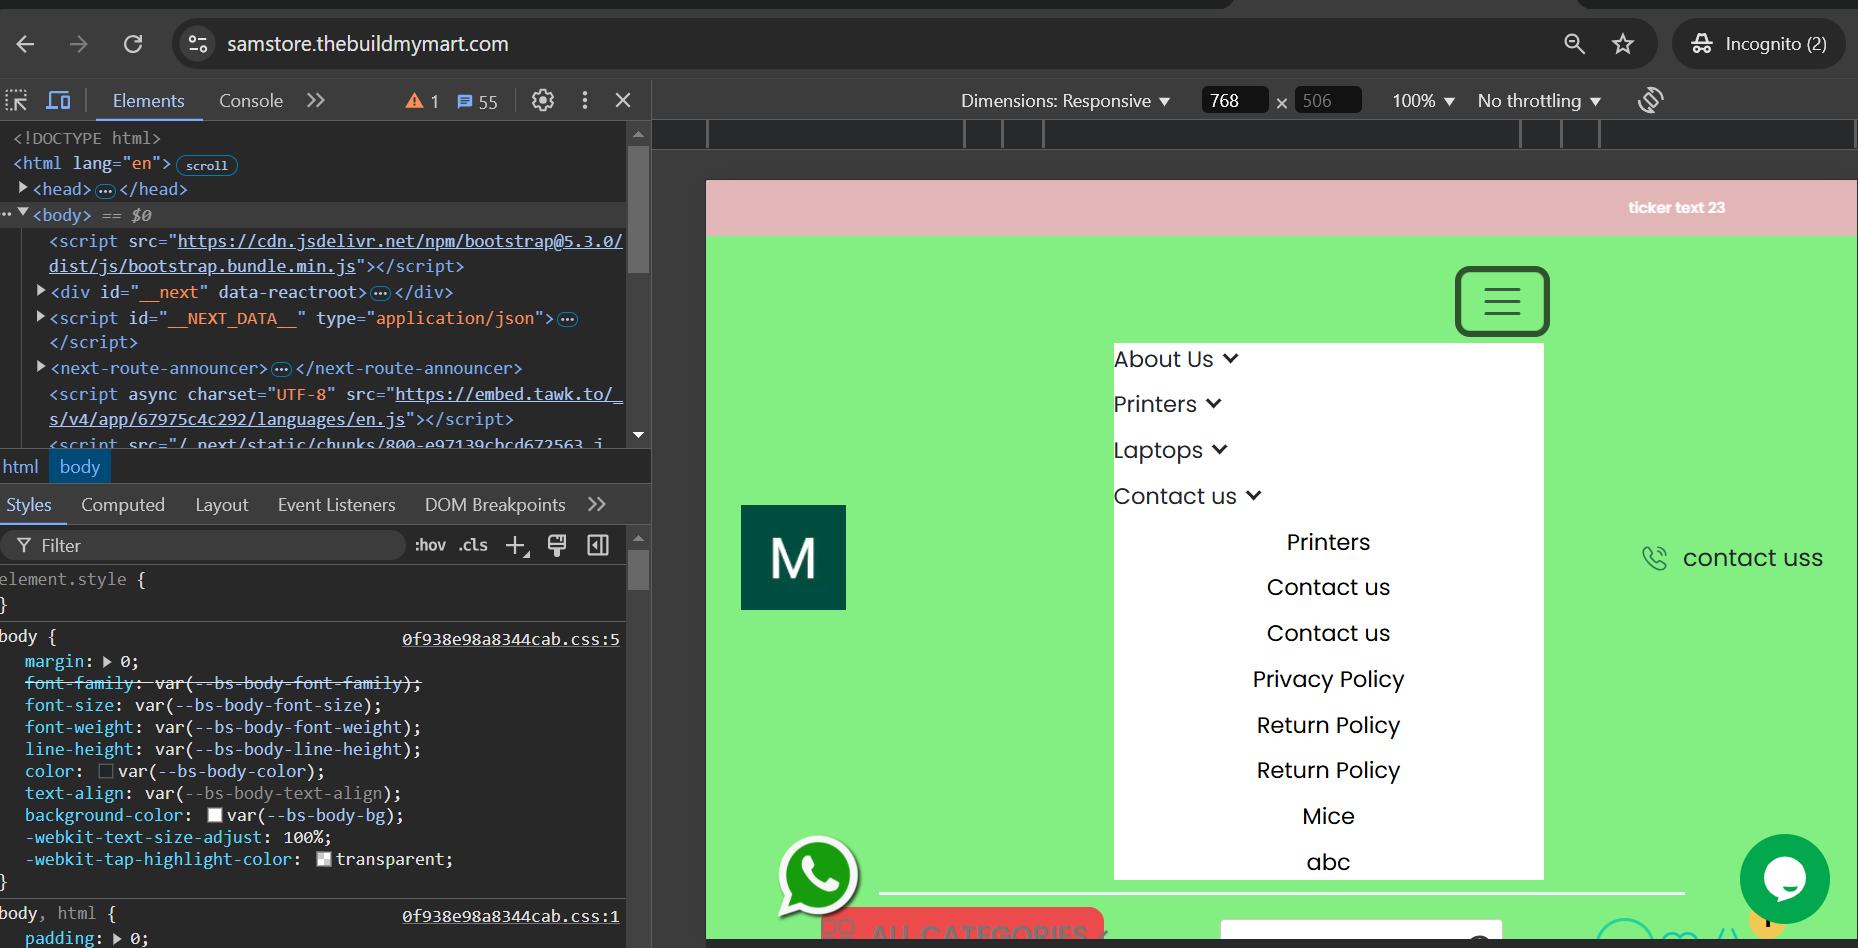Screen dimensions: 1858x948
Task: Open the WhatsApp chat icon
Action: coord(819,877)
